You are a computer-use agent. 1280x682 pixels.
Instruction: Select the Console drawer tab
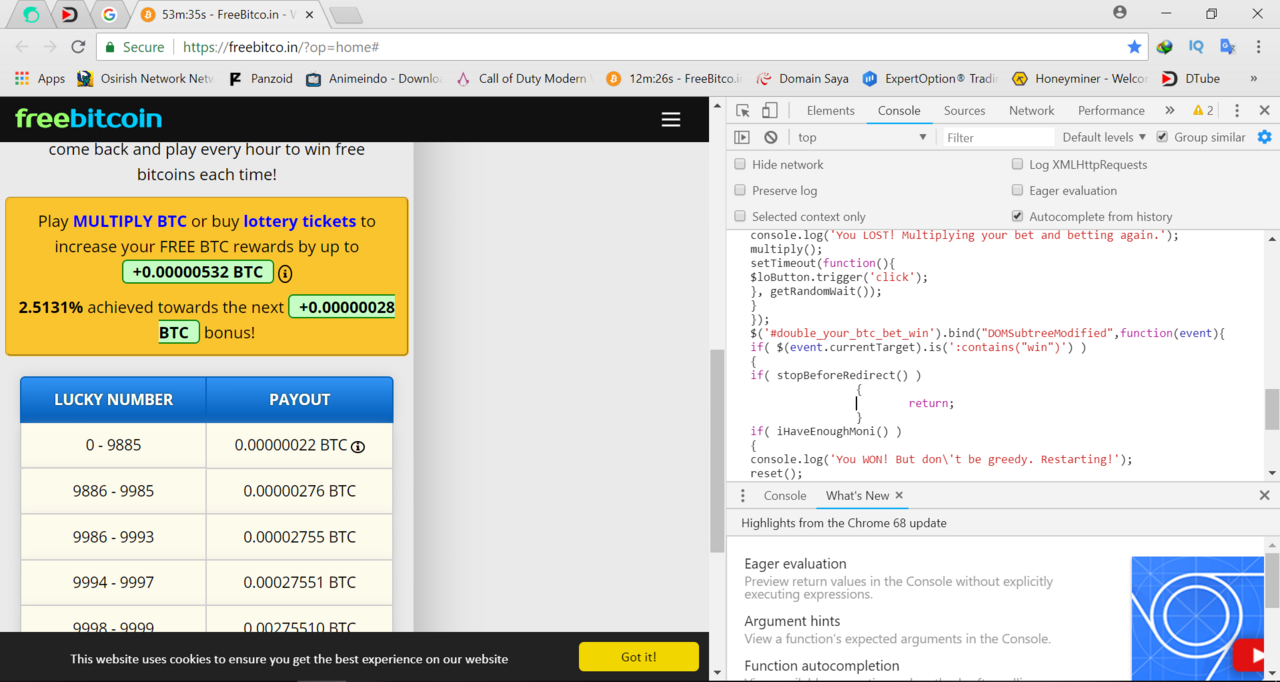(784, 496)
